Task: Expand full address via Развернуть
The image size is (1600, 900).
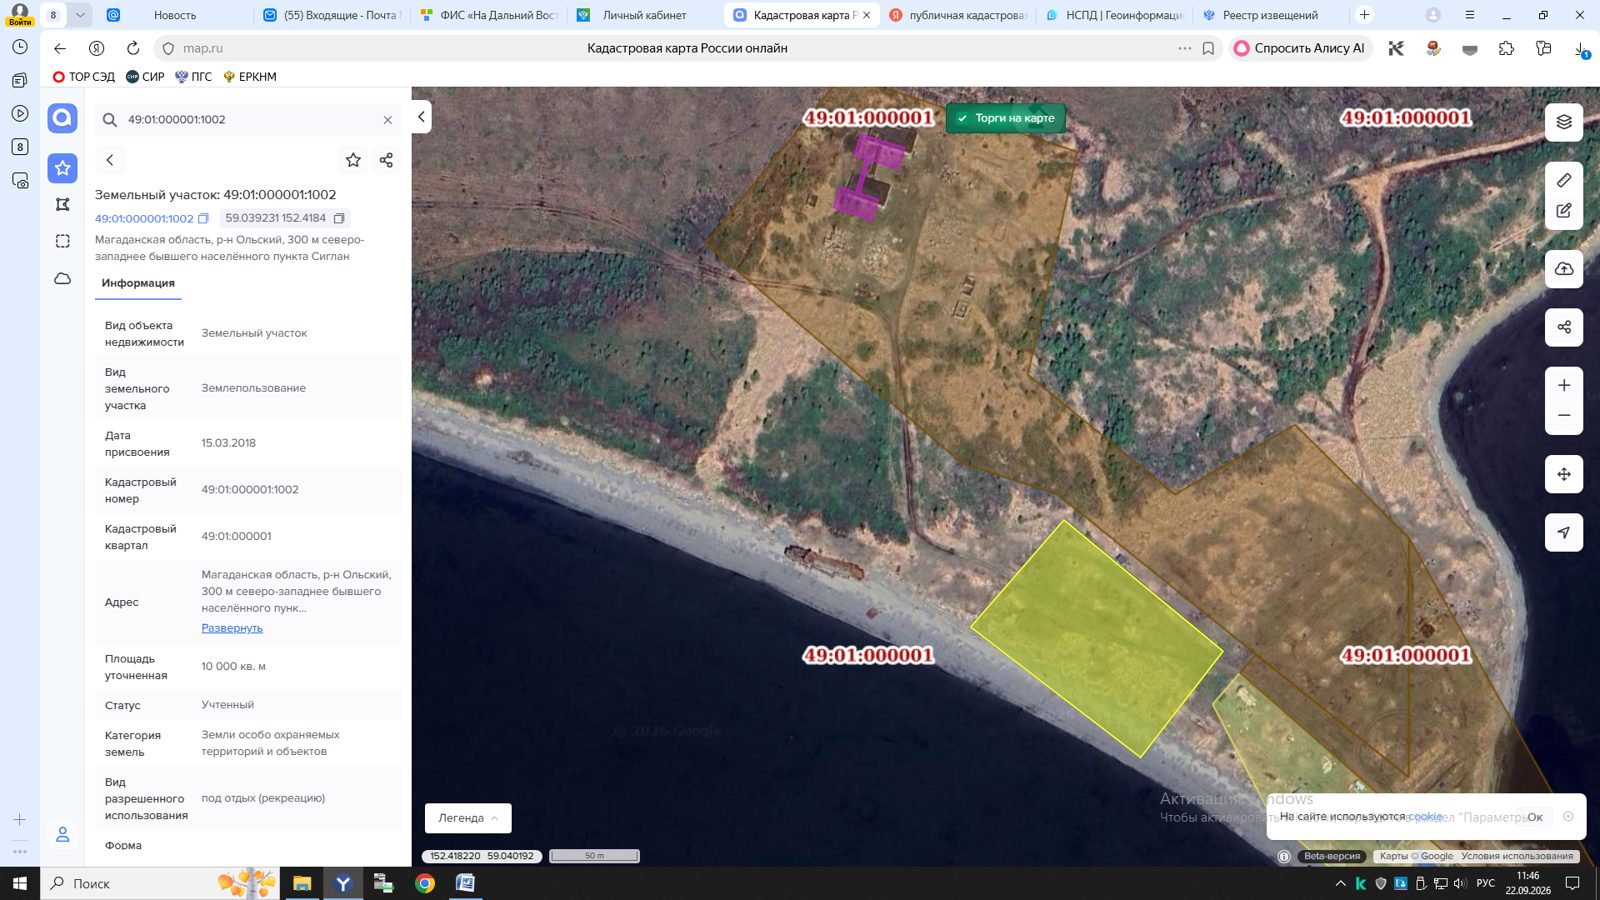Action: coord(232,628)
